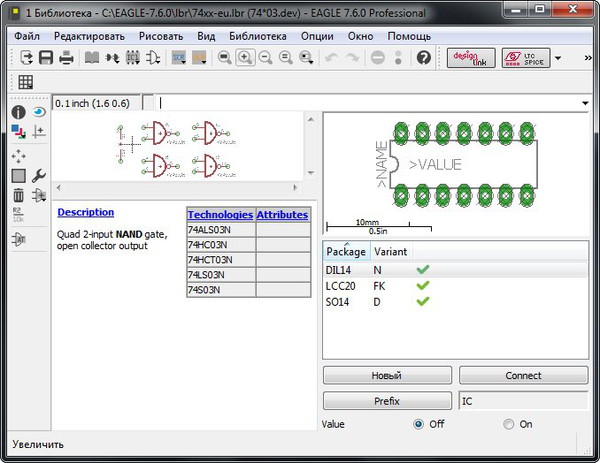The height and width of the screenshot is (463, 600).
Task: Click the Print icon in the toolbar
Action: 66,58
